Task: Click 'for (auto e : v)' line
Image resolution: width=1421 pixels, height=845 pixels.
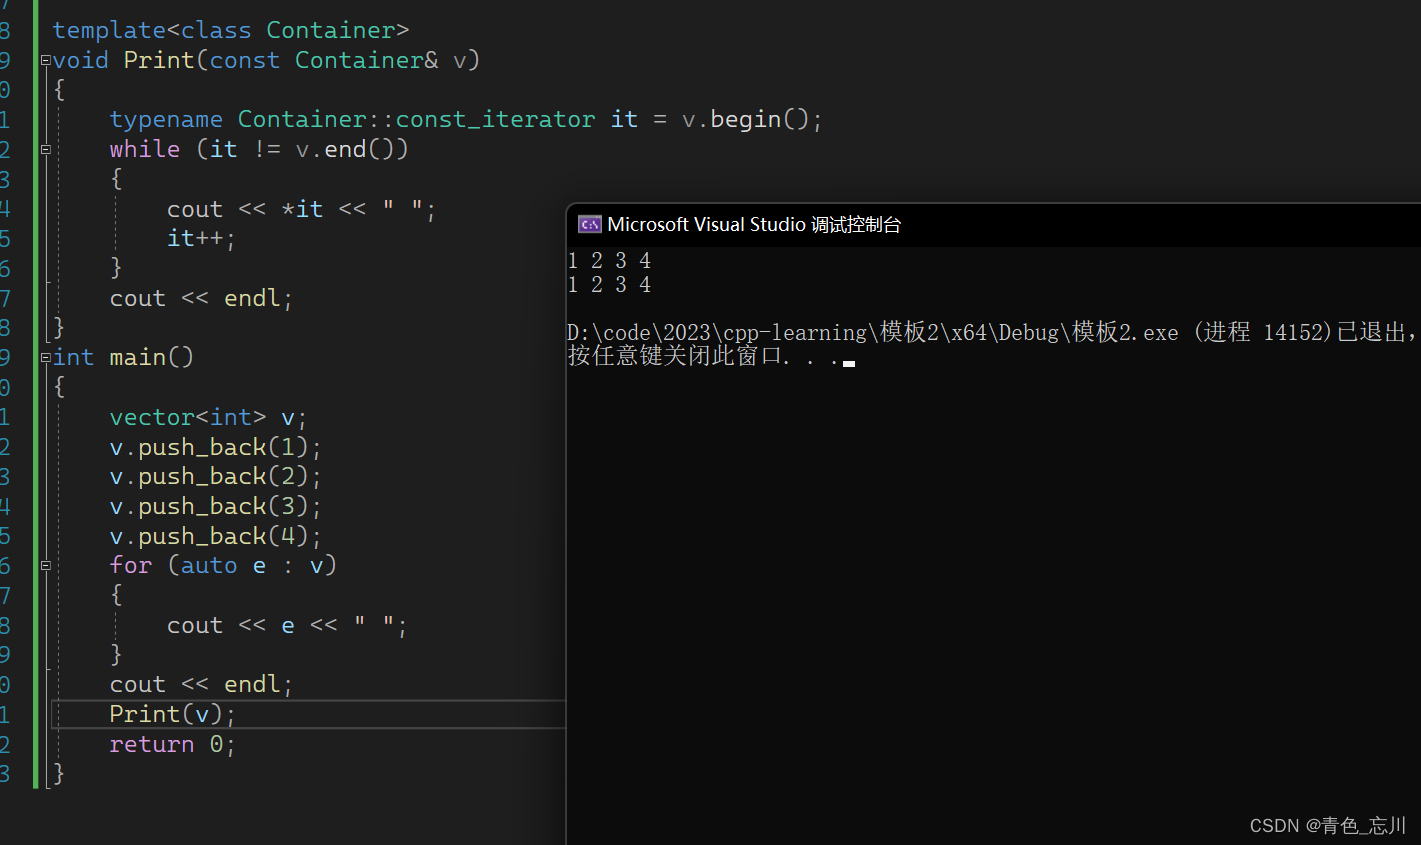Action: 223,565
